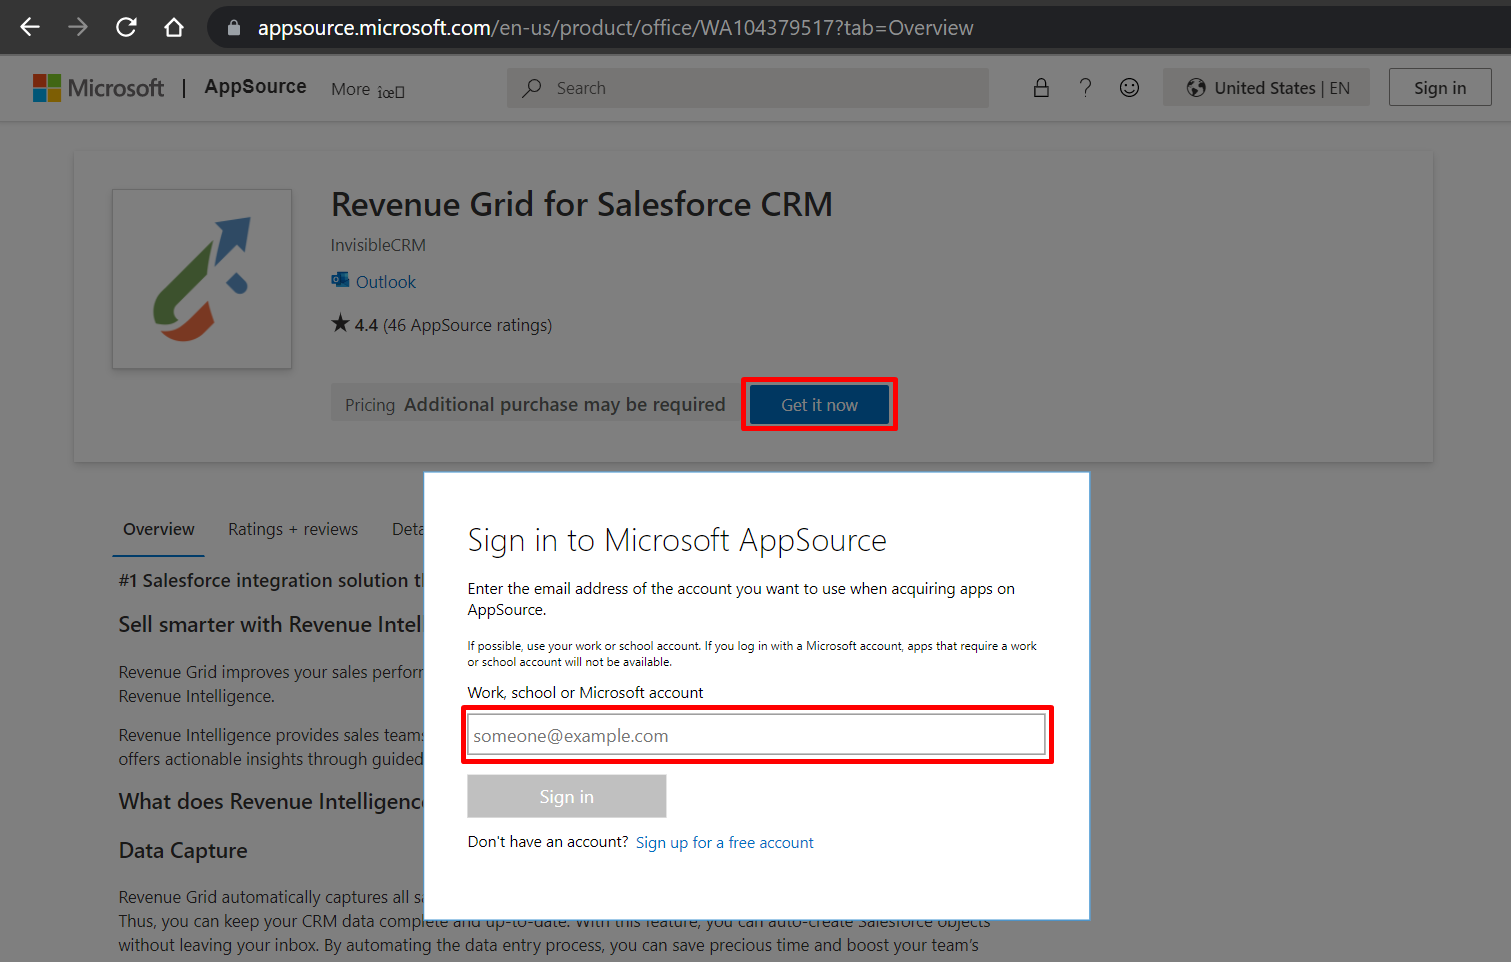Click the smiley feedback icon
This screenshot has width=1511, height=962.
point(1129,88)
